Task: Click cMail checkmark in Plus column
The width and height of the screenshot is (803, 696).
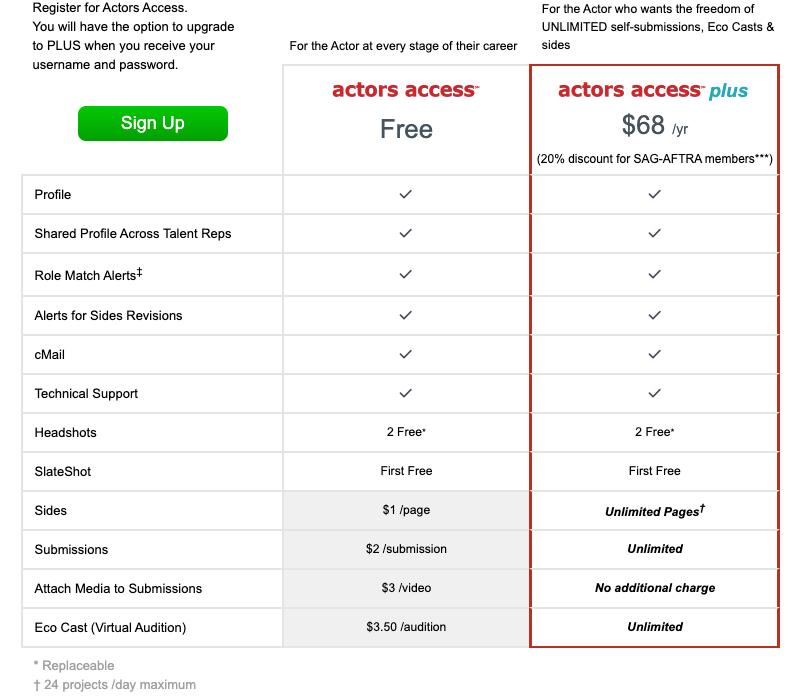Action: coord(654,354)
